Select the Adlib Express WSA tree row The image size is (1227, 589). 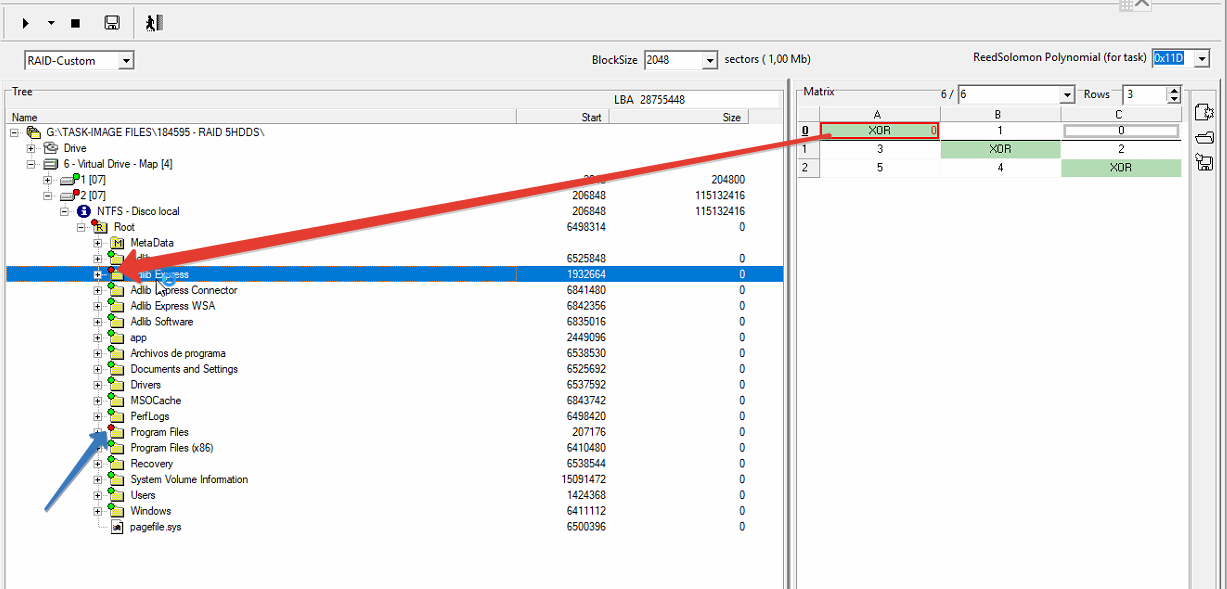(x=393, y=306)
